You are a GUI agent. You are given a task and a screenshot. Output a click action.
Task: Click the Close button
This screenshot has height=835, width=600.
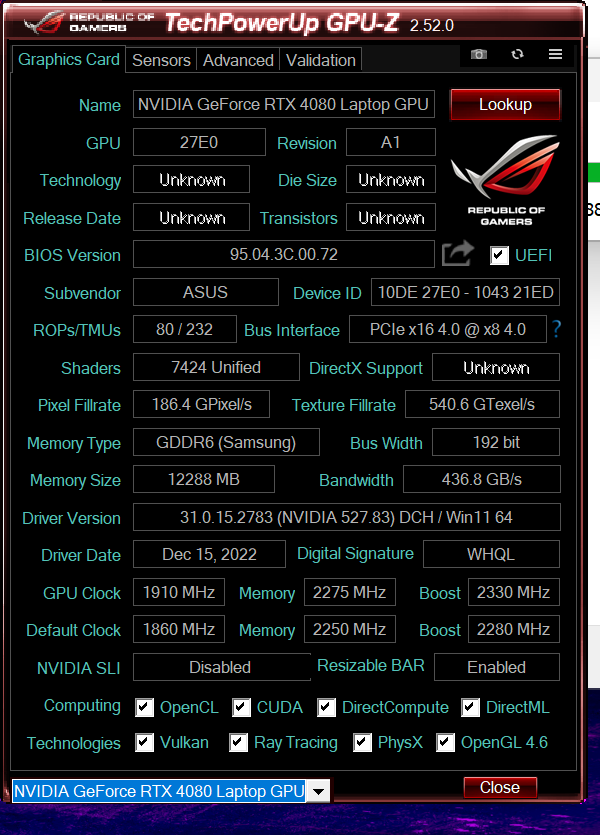pyautogui.click(x=500, y=788)
